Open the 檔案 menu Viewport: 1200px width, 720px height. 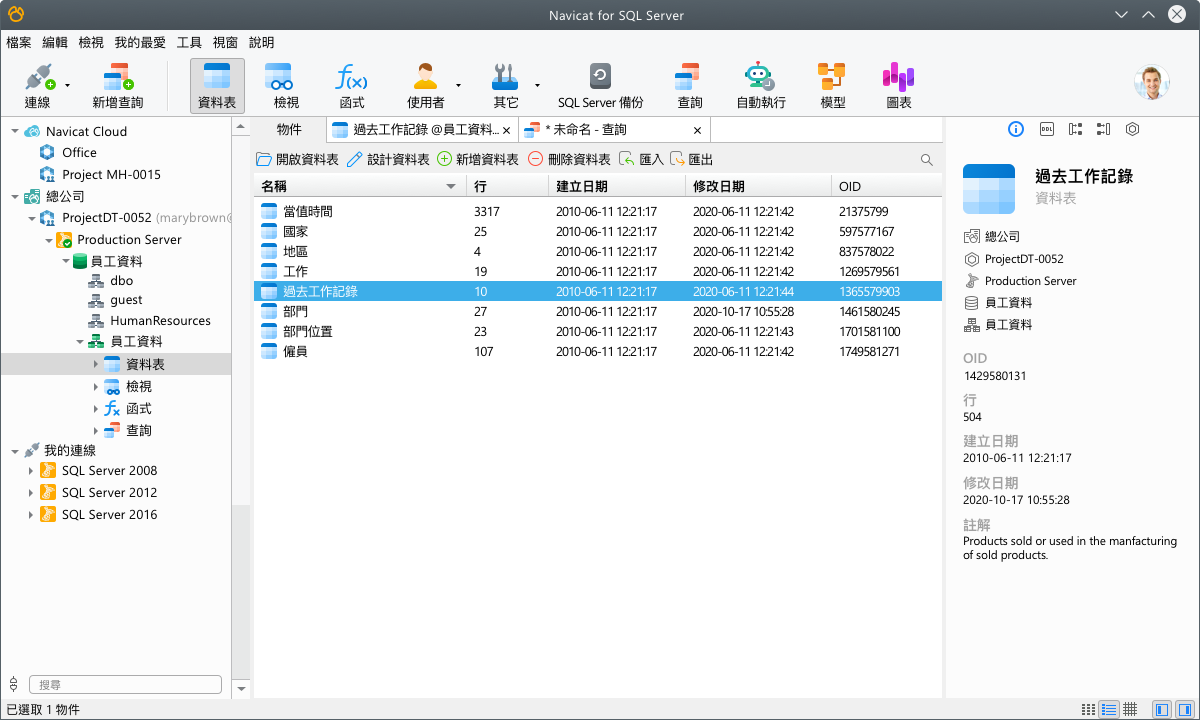pyautogui.click(x=19, y=42)
